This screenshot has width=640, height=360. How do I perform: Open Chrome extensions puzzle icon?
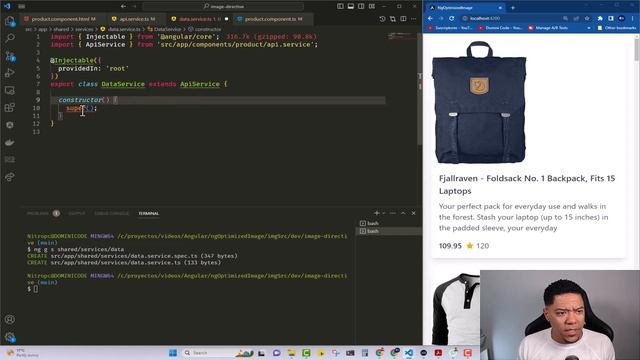pos(600,18)
